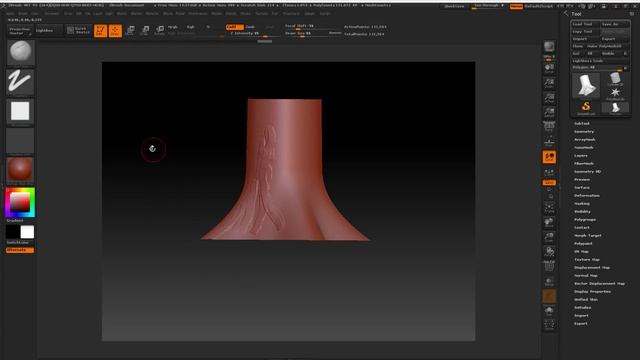Toggle the Floor grid
The height and width of the screenshot is (360, 640).
549,142
